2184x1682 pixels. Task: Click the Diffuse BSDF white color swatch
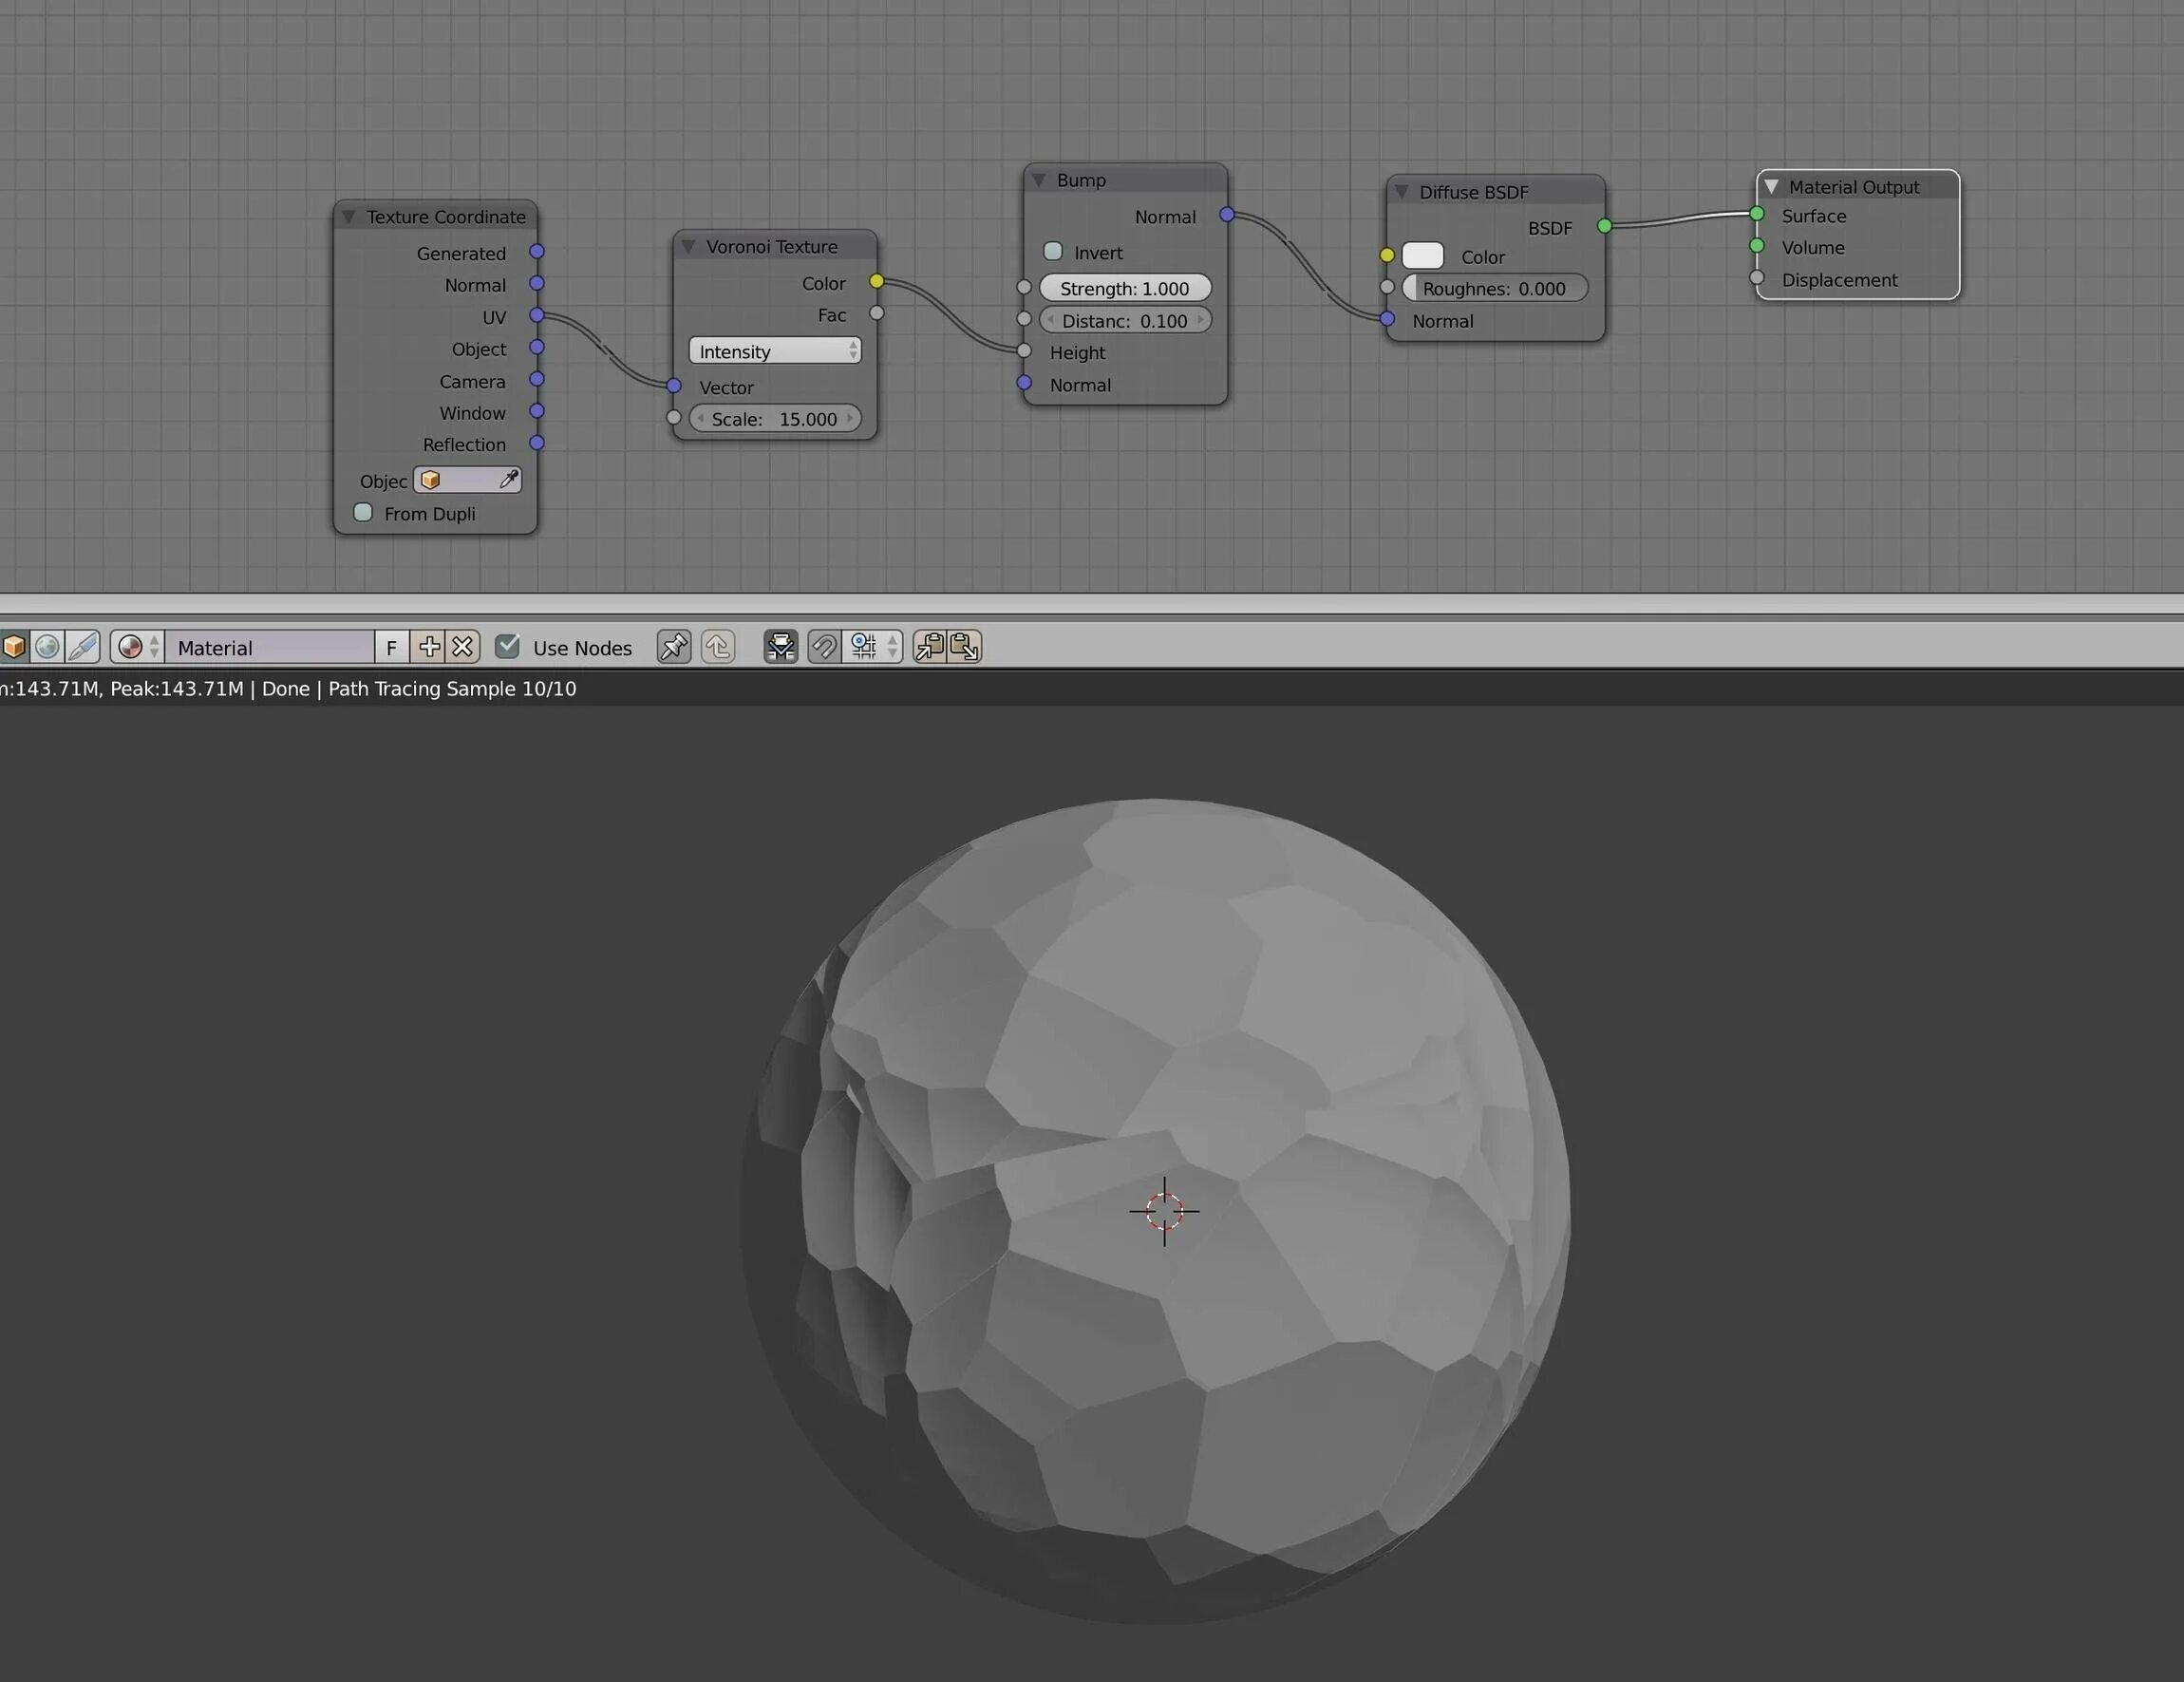1422,256
